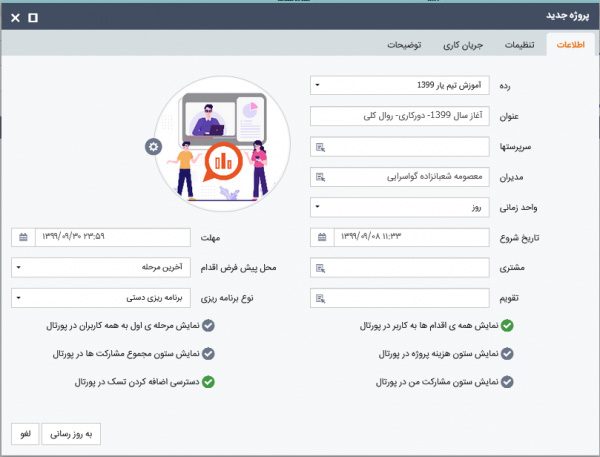
Task: Edit the عنوان title field
Action: 400,116
